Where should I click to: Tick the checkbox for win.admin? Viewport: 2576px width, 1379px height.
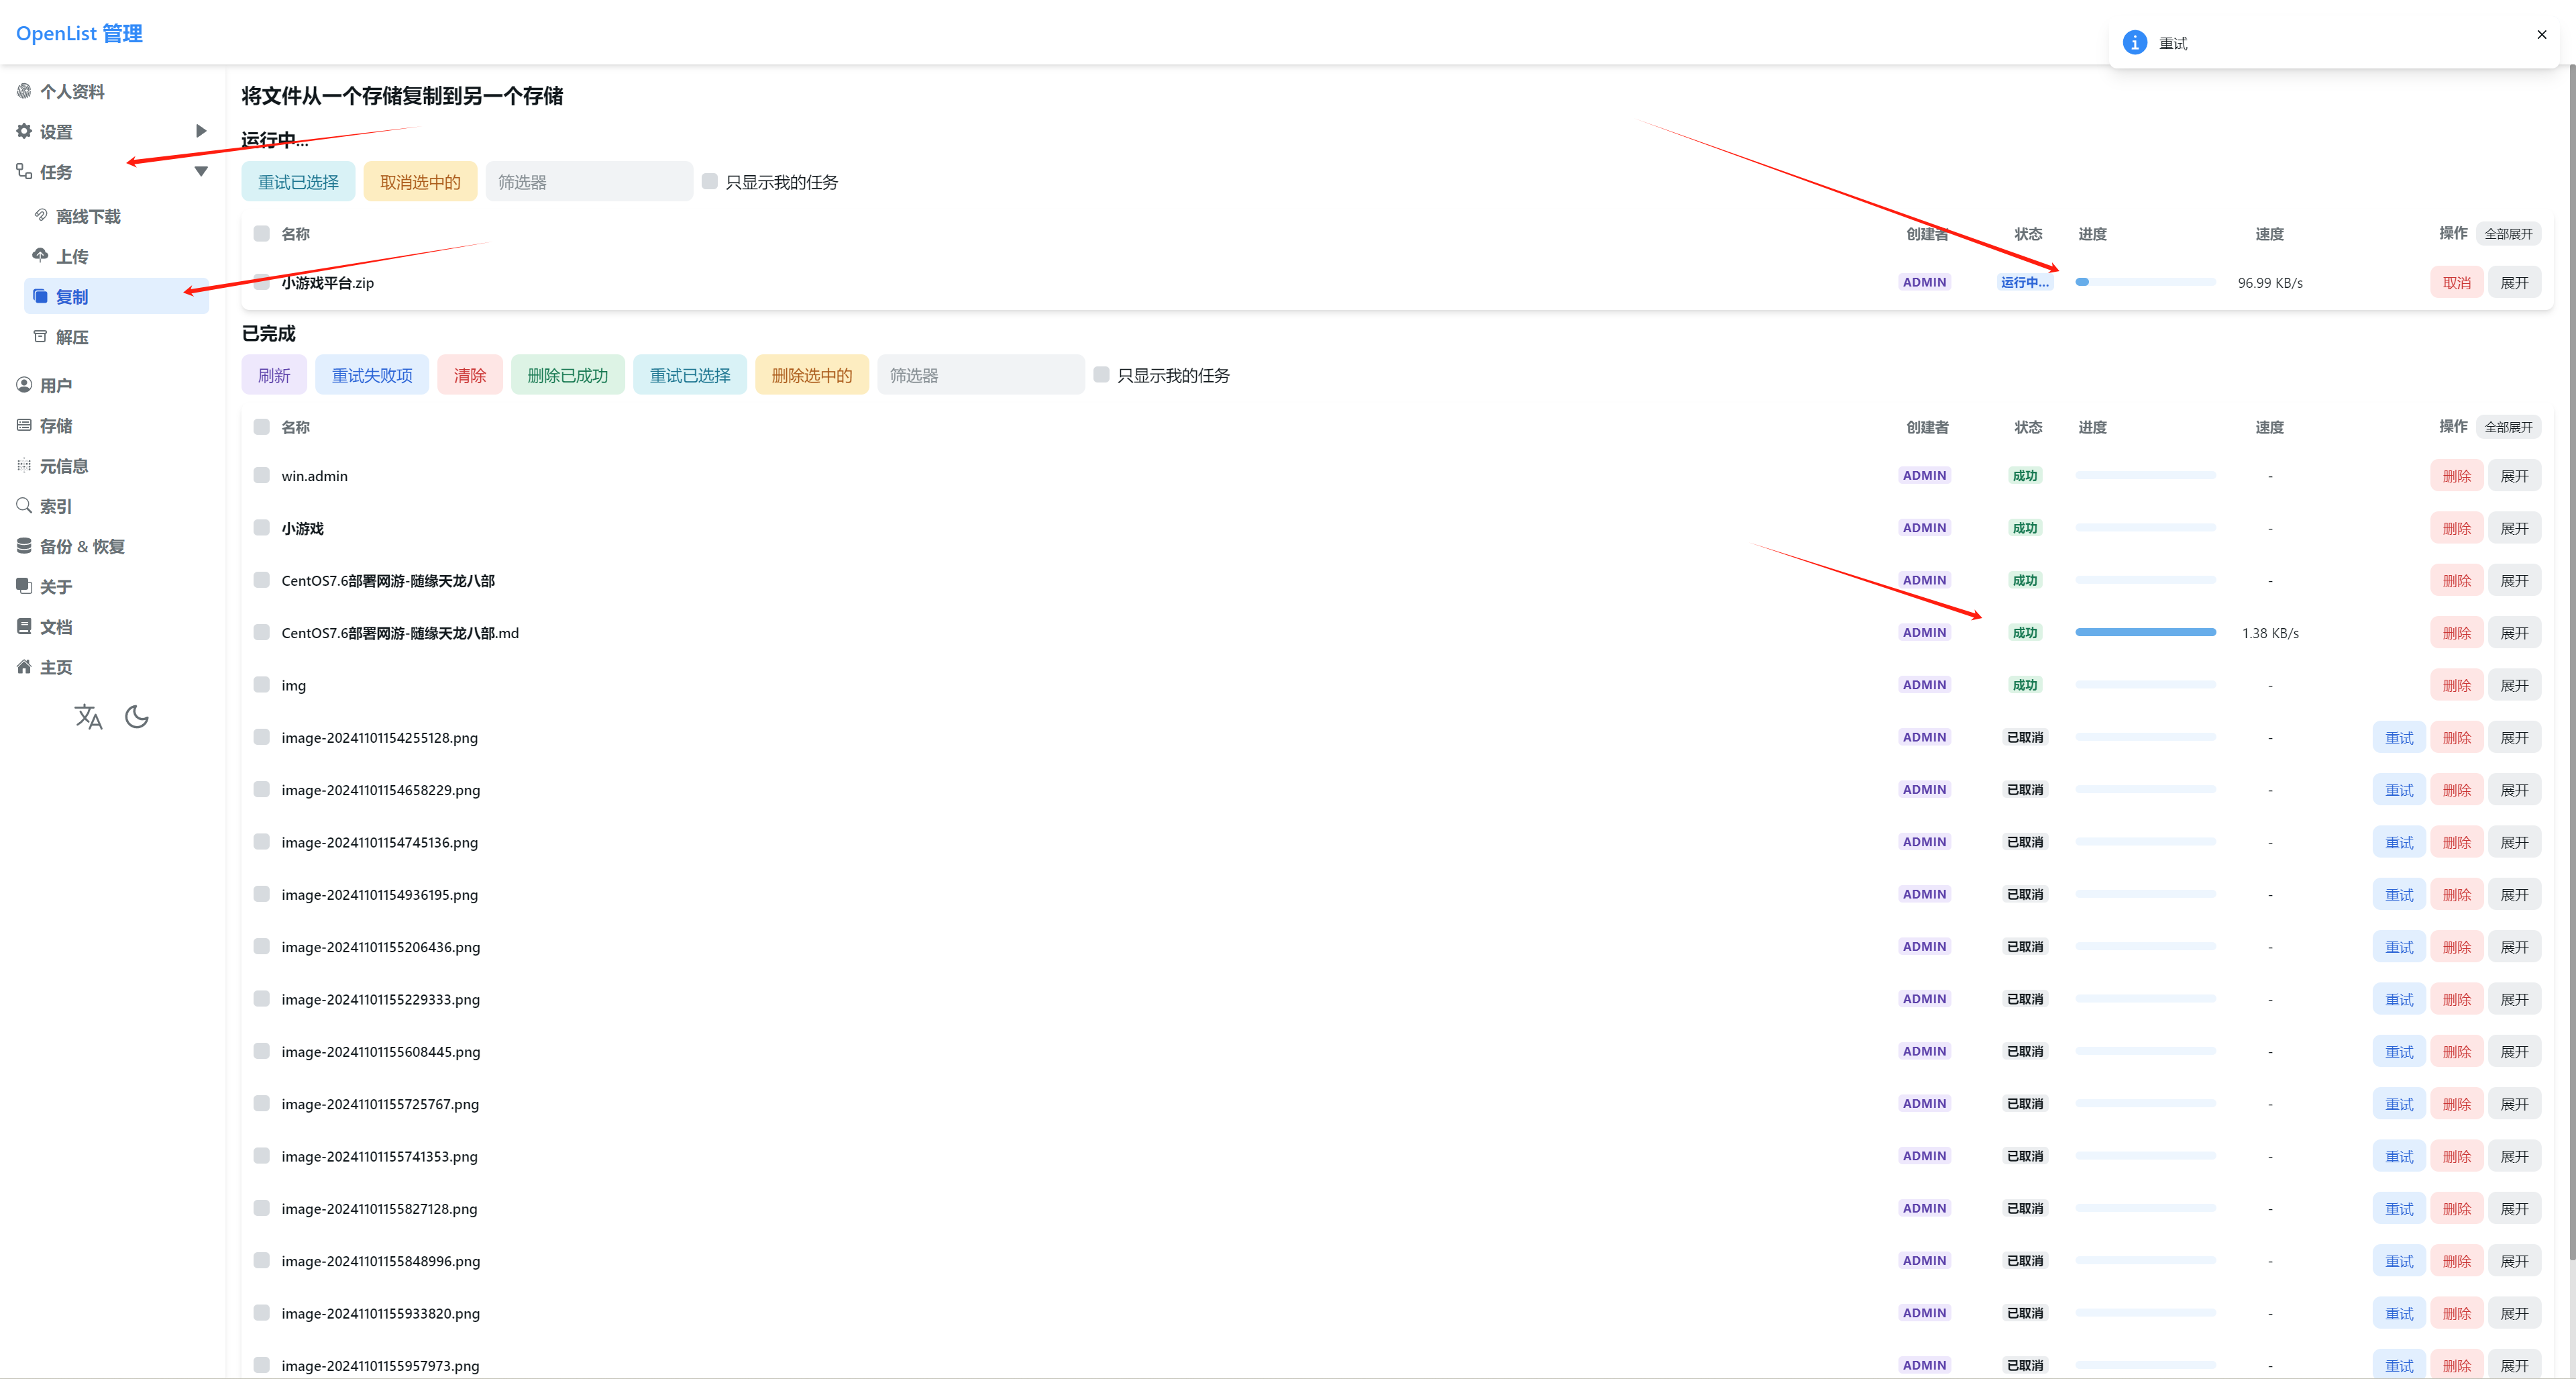tap(261, 475)
